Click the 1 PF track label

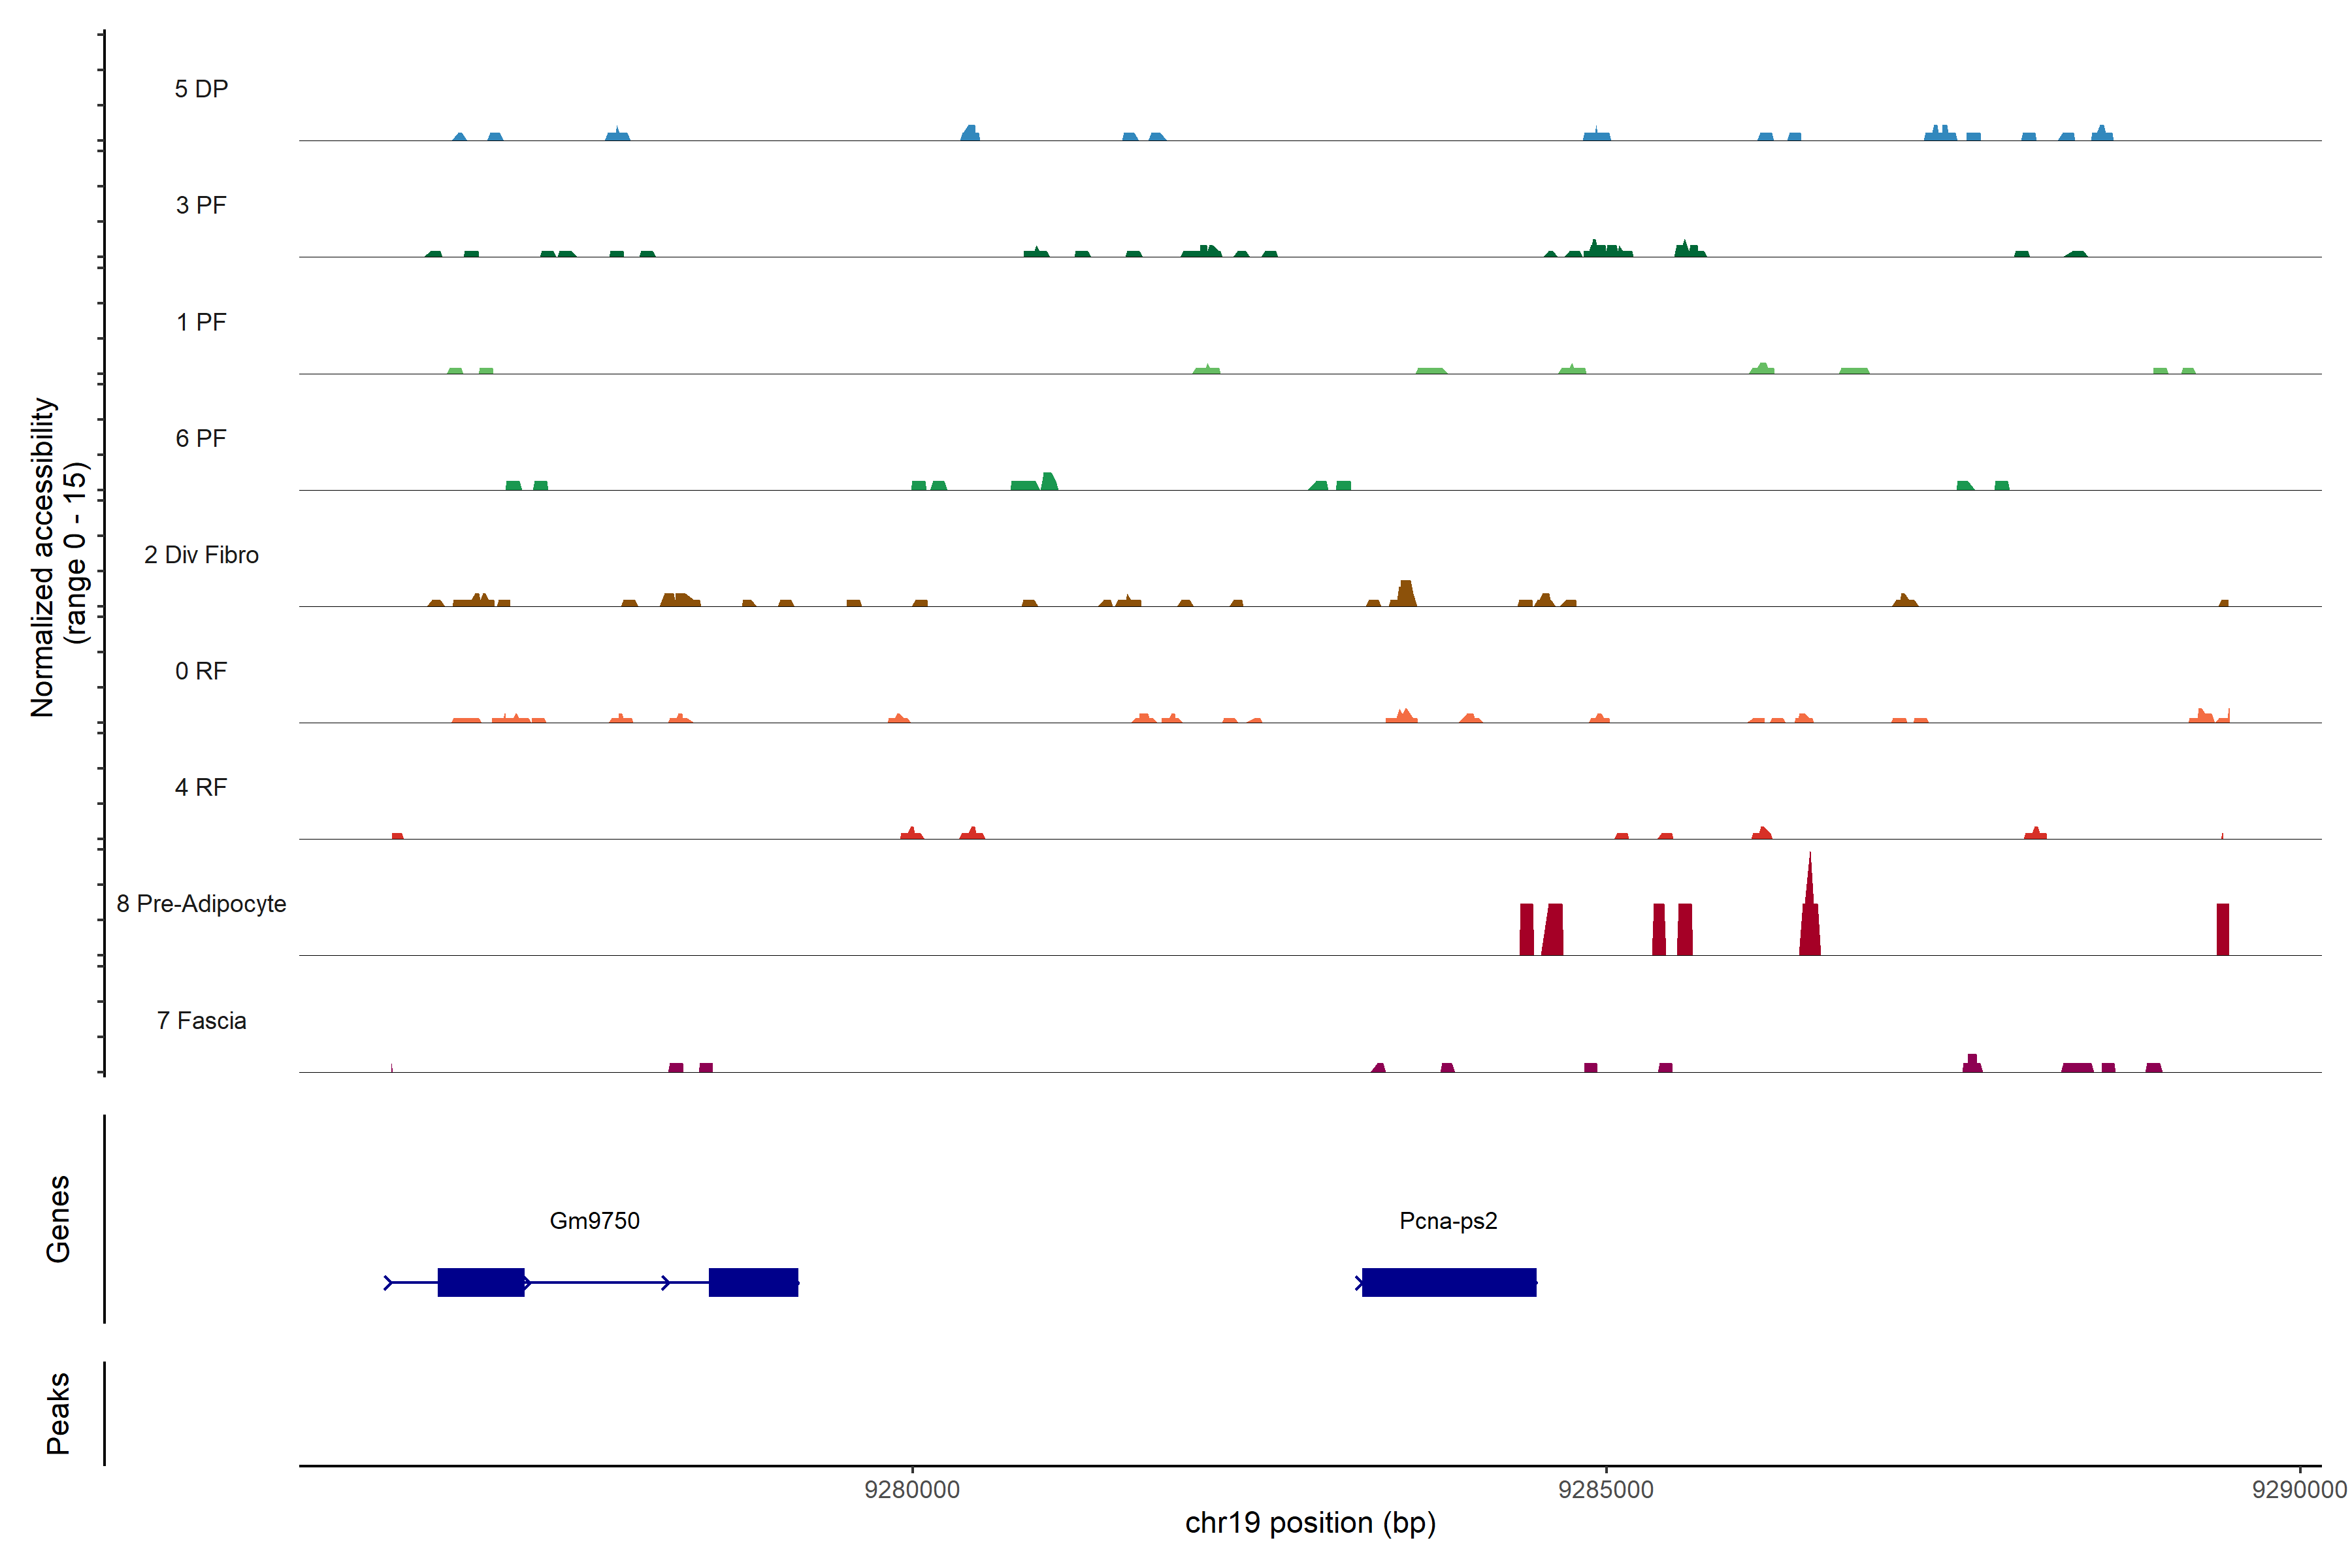(201, 322)
